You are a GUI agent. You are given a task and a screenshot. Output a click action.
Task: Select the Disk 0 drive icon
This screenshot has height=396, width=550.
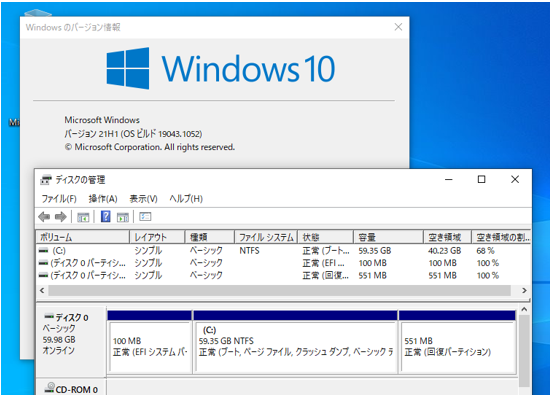click(x=49, y=316)
